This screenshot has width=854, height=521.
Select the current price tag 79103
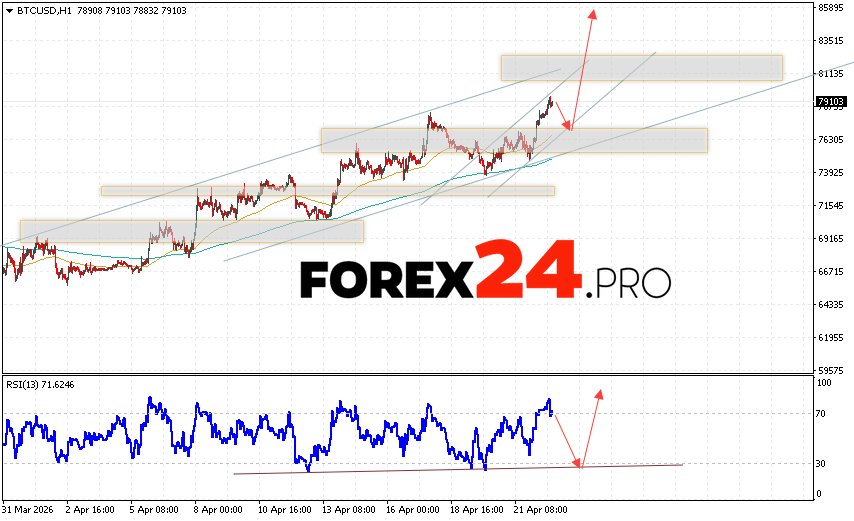click(831, 101)
